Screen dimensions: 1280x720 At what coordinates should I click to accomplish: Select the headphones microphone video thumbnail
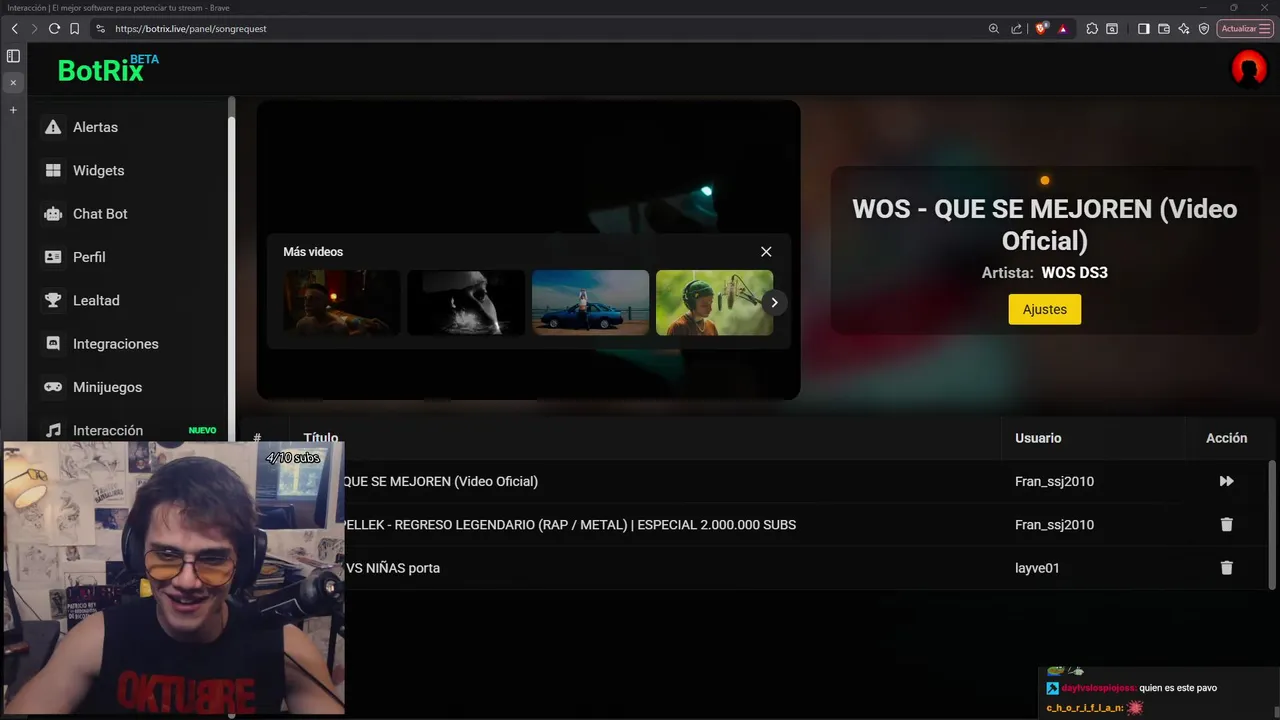point(714,302)
